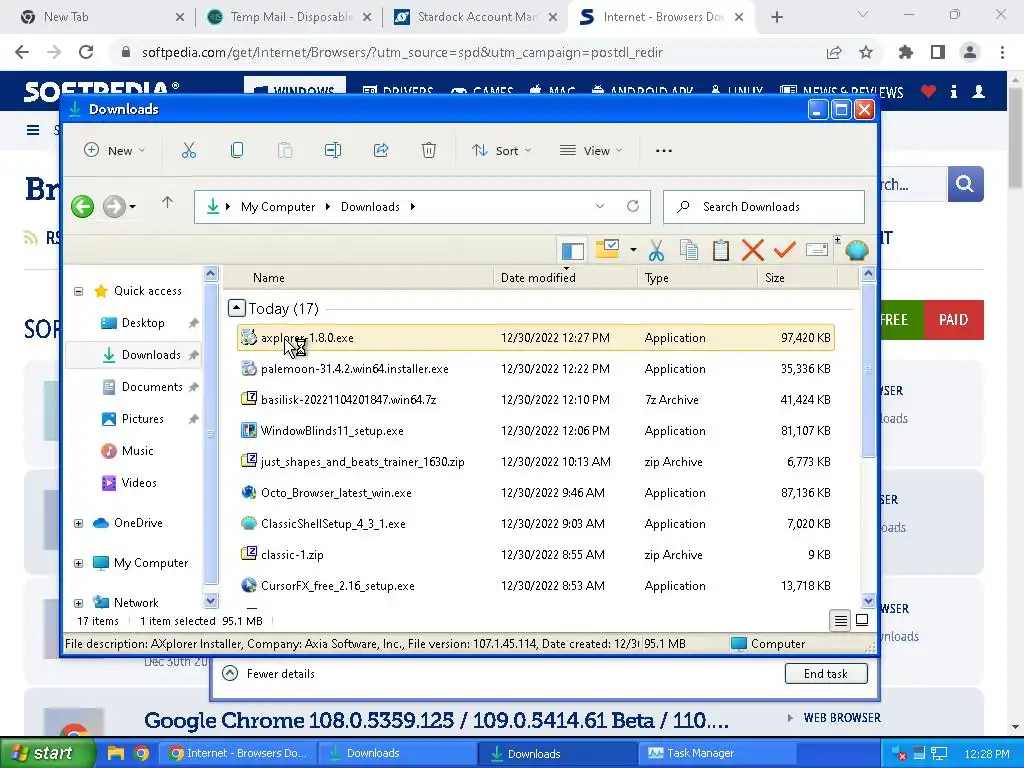Click the Classic toolbar scissors Cut icon
The height and width of the screenshot is (768, 1024).
[x=656, y=250]
